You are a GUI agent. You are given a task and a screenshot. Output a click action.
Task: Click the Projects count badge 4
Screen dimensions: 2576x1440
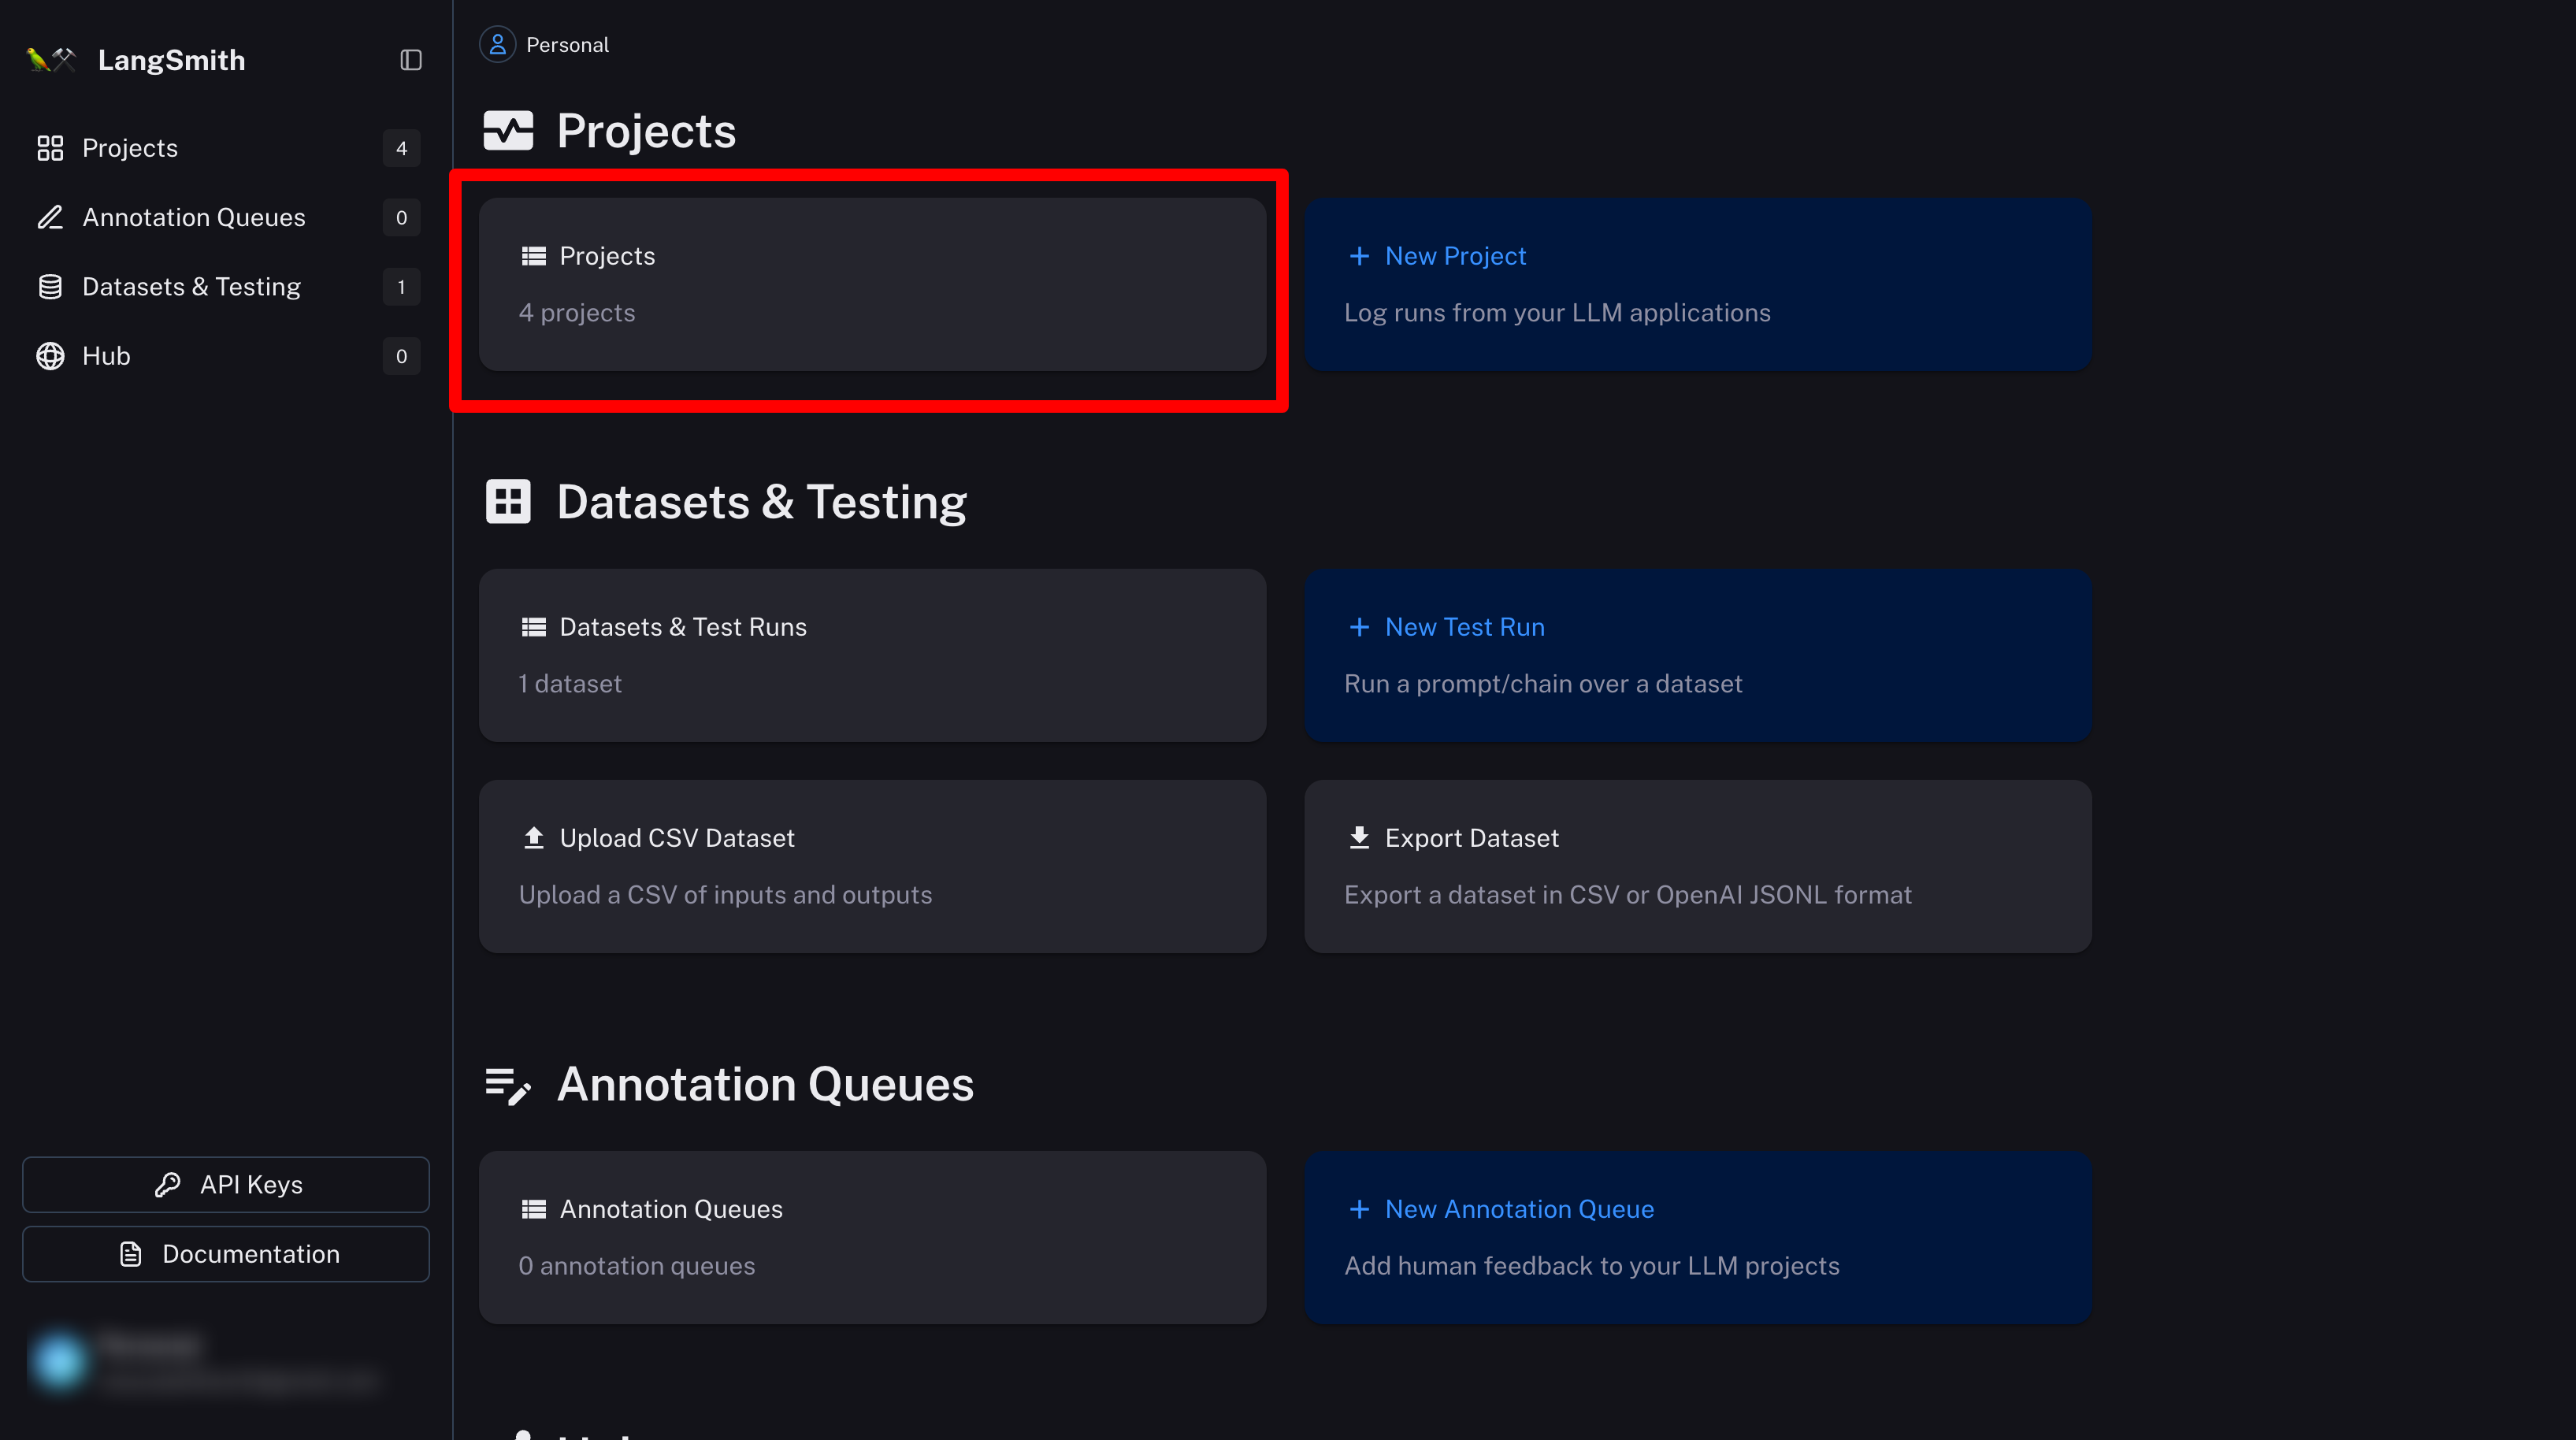401,148
